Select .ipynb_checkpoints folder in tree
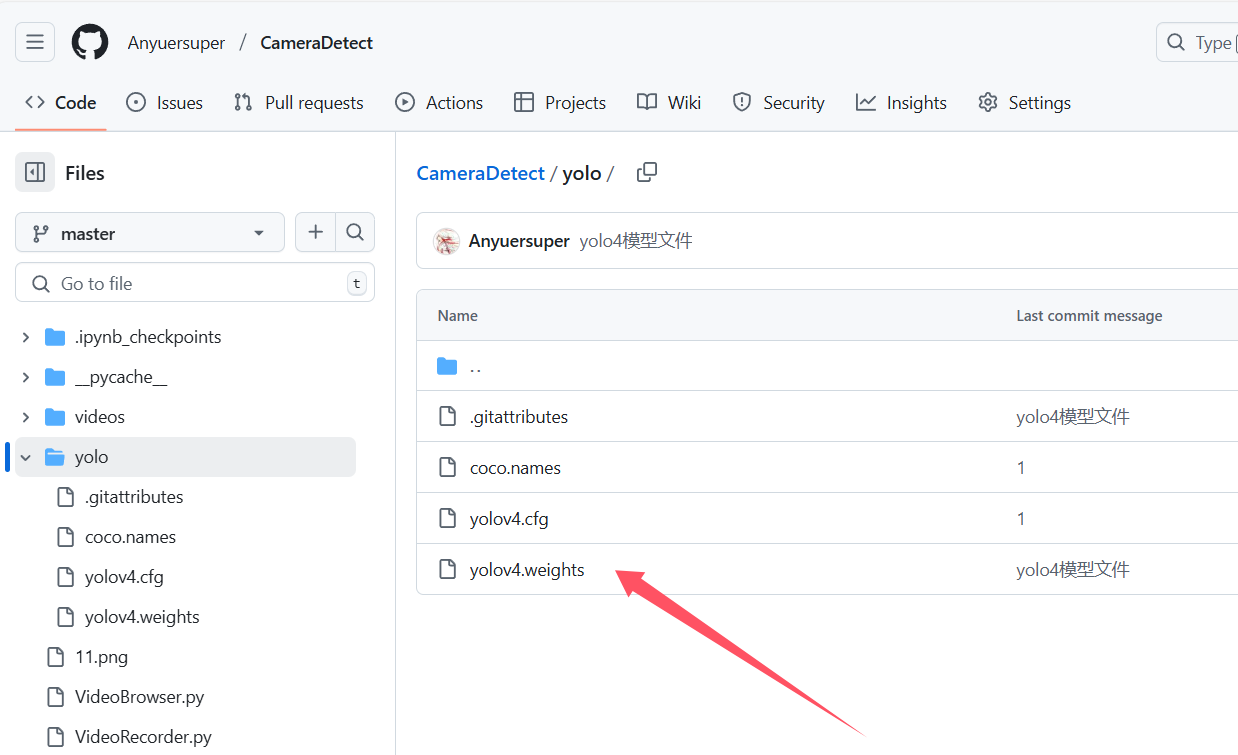The width and height of the screenshot is (1238, 755). tap(148, 337)
